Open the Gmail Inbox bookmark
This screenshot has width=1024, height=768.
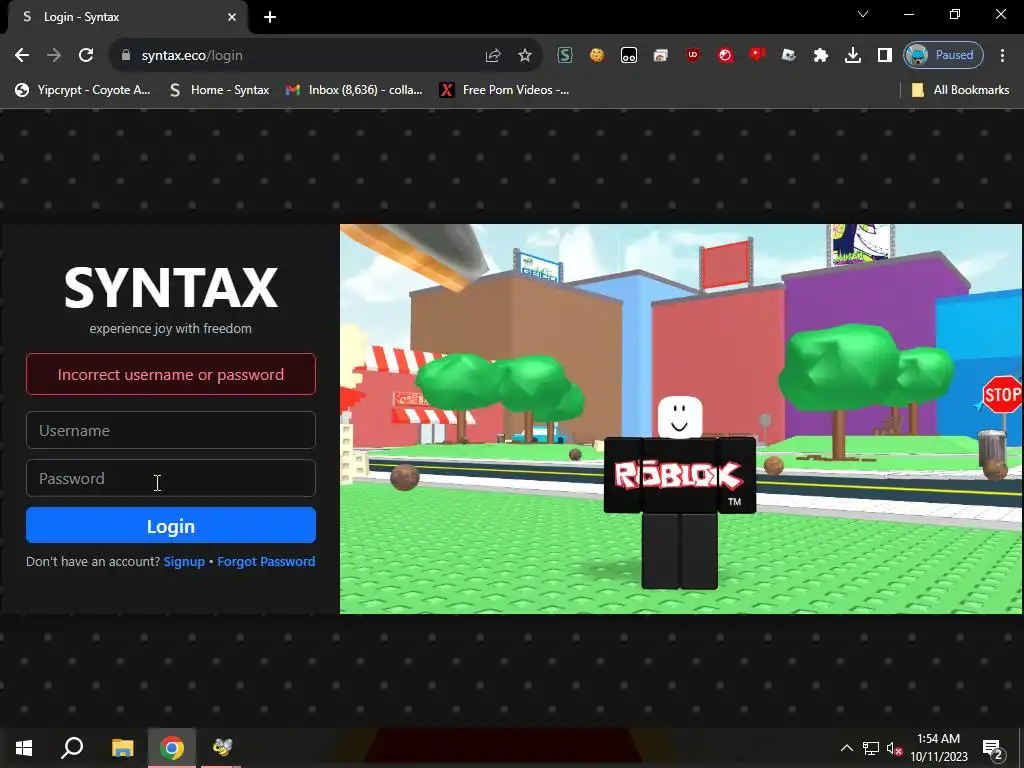[355, 90]
